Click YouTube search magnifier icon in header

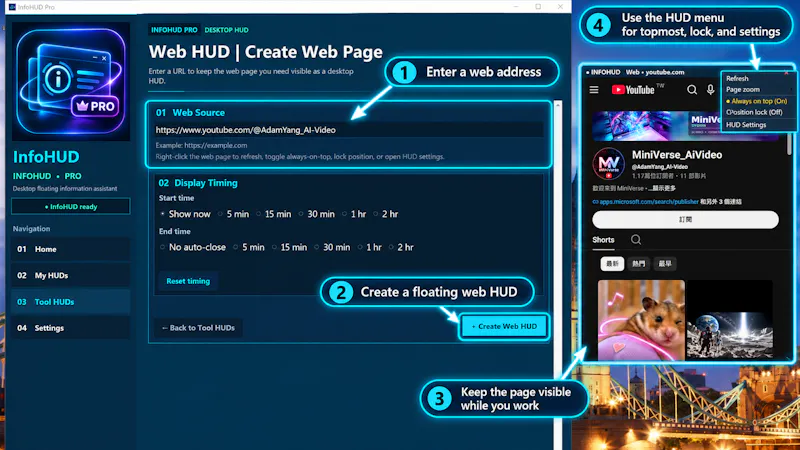pyautogui.click(x=692, y=90)
